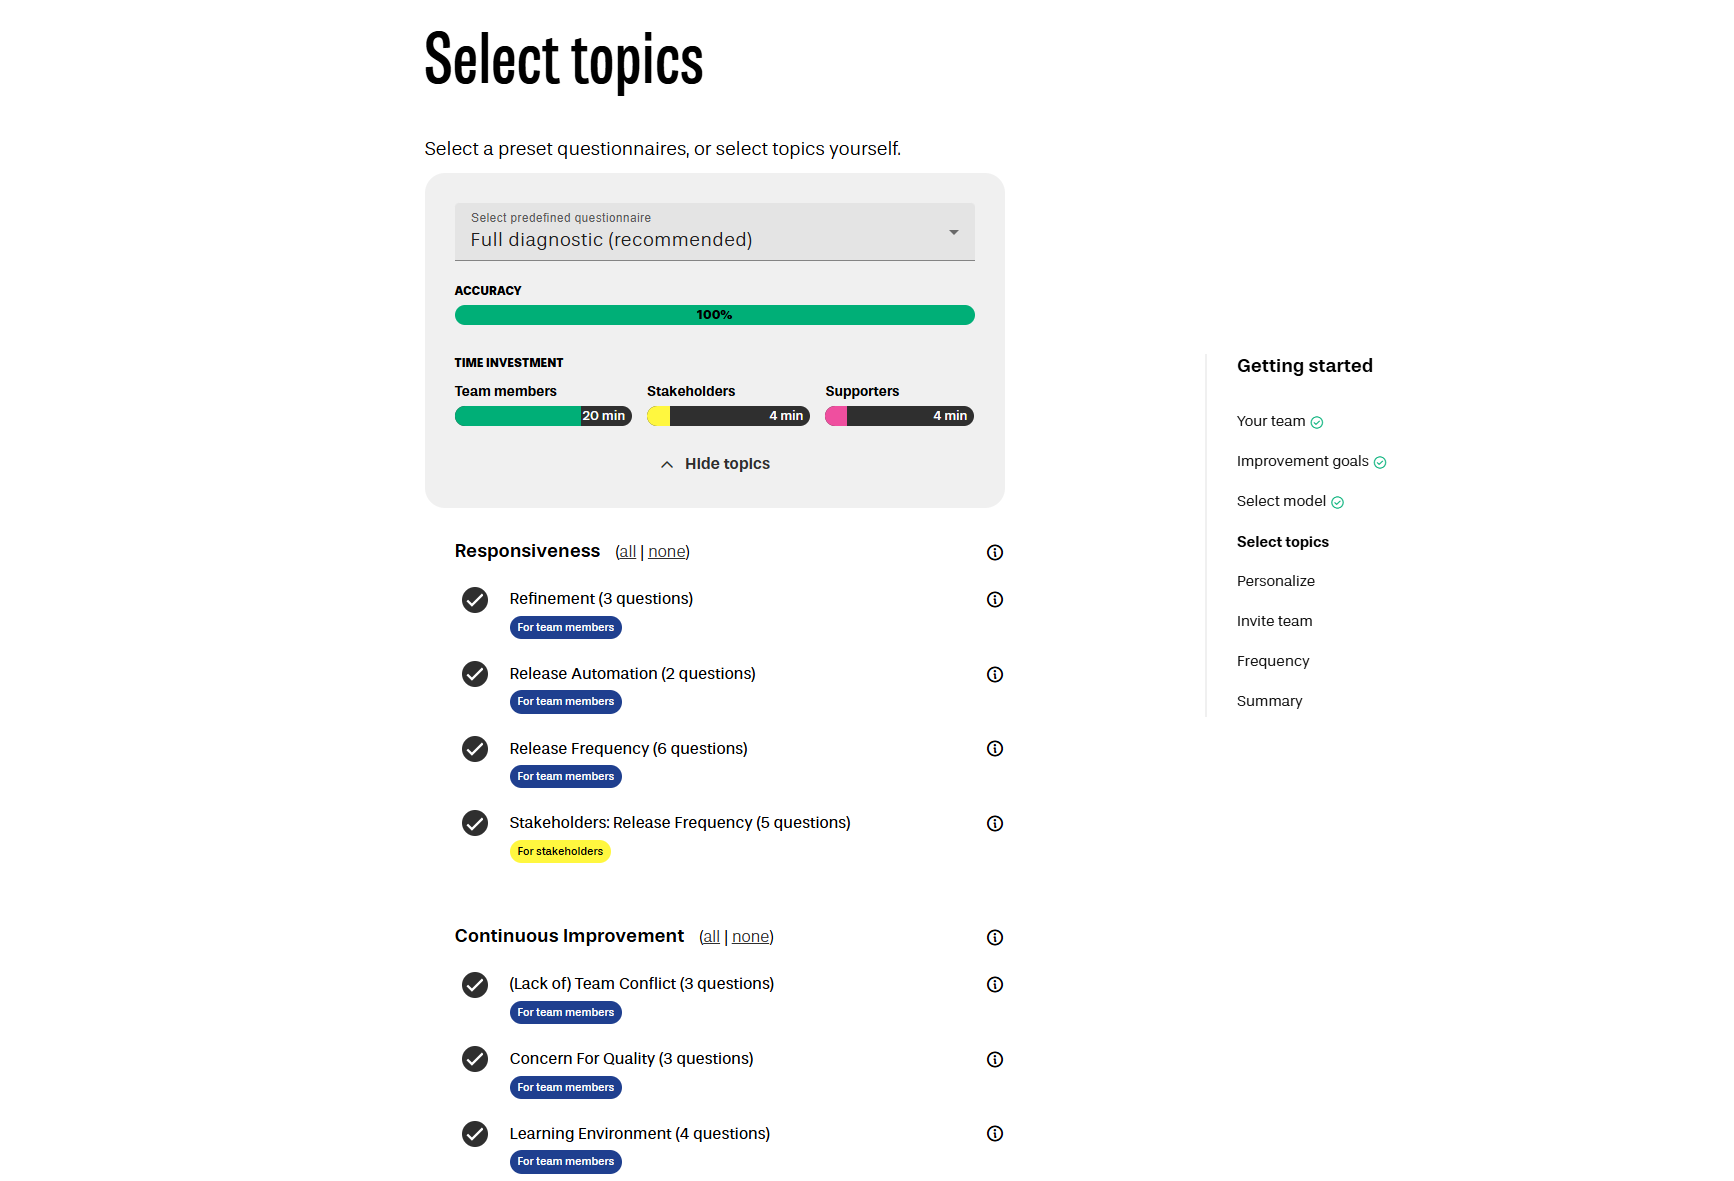This screenshot has height=1181, width=1734.
Task: Collapse topics with Hide topics chevron
Action: coord(667,464)
